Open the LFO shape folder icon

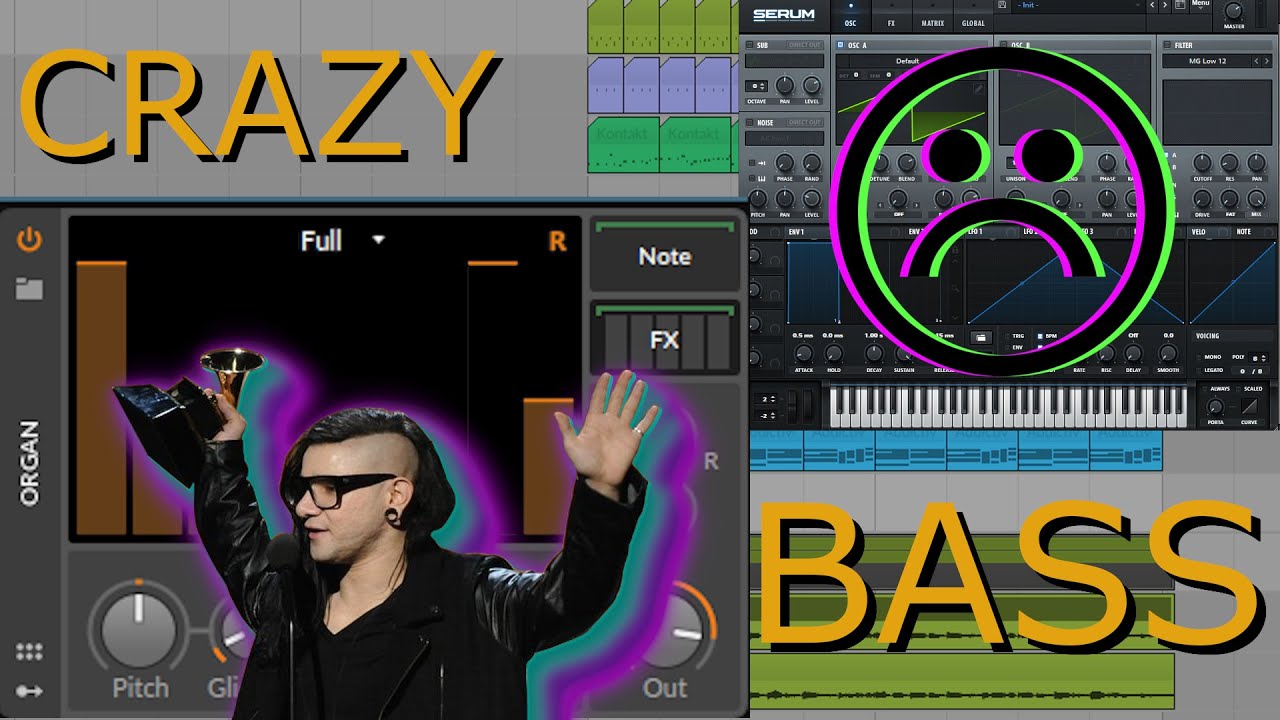[981, 337]
